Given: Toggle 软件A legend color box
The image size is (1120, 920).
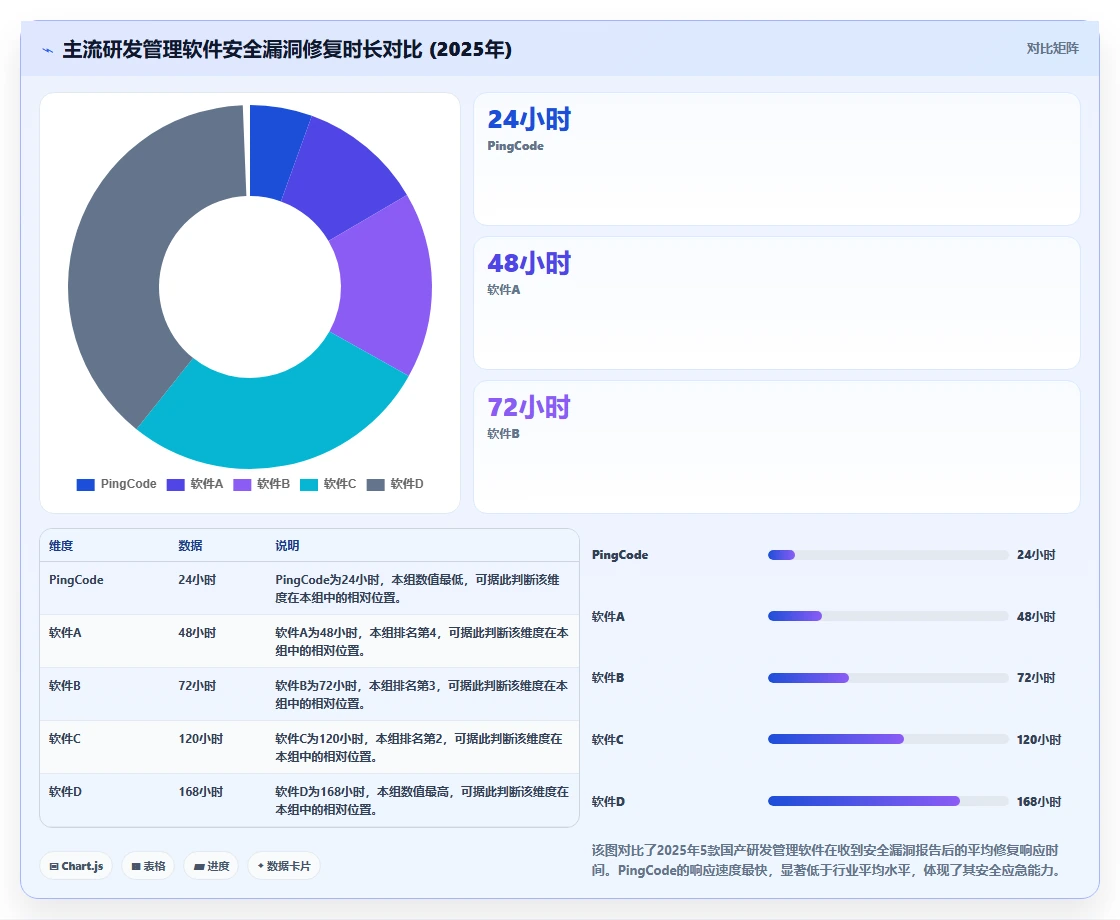Looking at the screenshot, I should pos(176,484).
